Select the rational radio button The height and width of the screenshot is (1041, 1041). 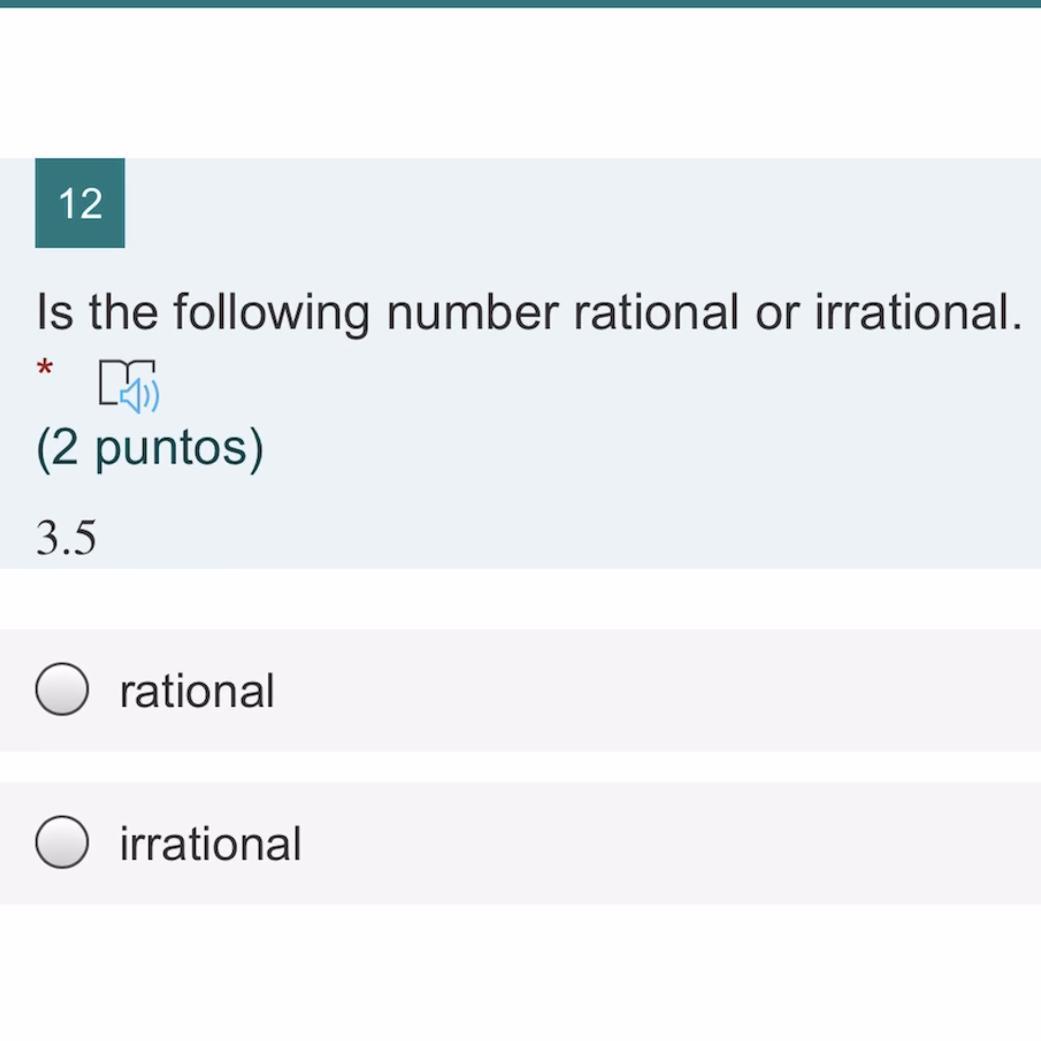pos(62,690)
